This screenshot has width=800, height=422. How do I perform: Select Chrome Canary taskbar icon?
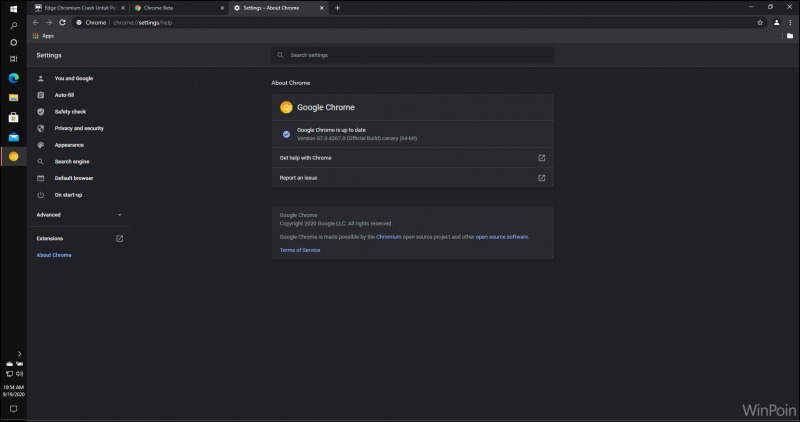point(13,156)
